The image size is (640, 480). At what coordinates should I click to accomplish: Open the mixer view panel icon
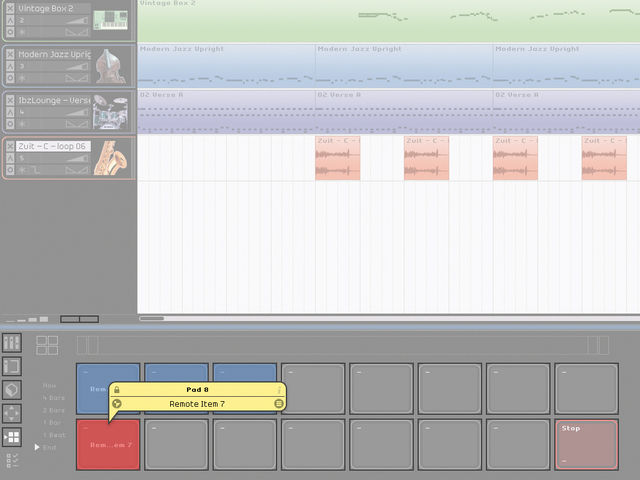coord(12,343)
